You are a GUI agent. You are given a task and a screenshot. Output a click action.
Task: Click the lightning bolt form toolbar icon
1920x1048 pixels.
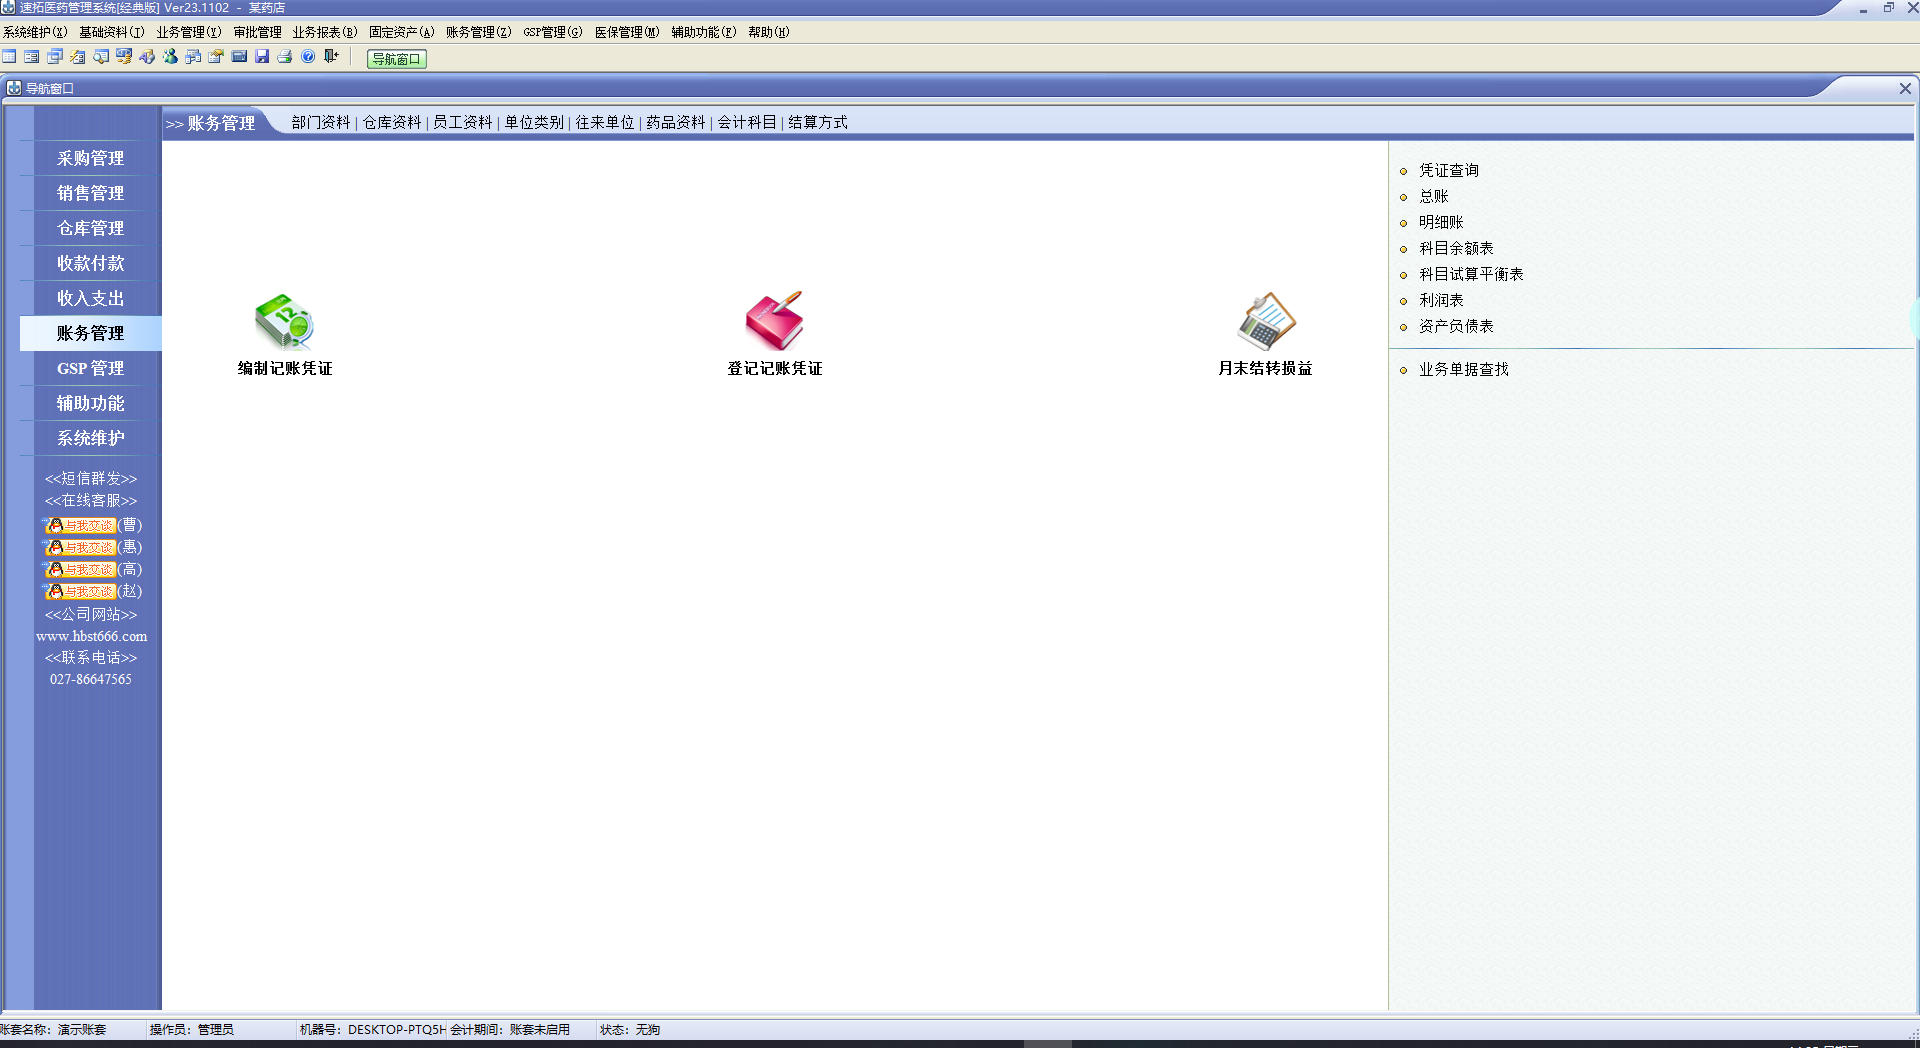pos(78,57)
